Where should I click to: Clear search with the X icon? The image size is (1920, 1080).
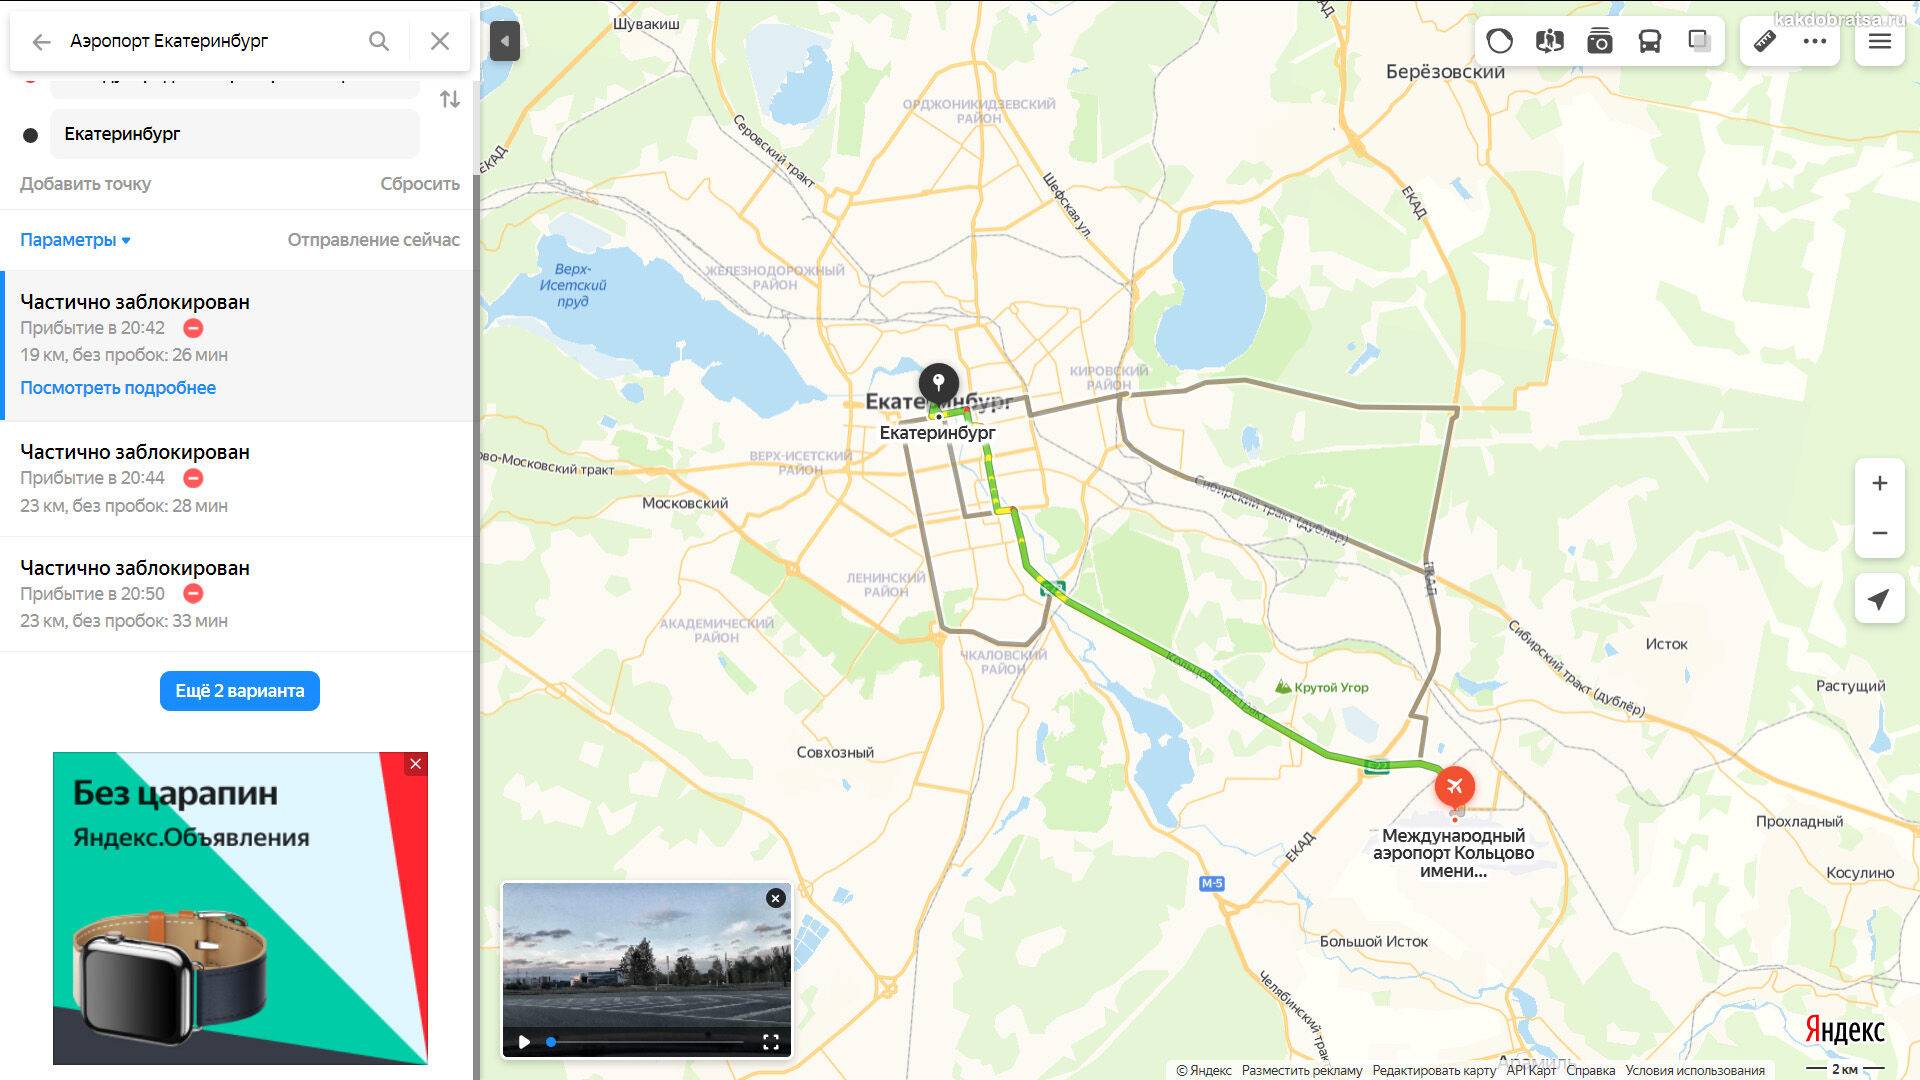click(440, 41)
